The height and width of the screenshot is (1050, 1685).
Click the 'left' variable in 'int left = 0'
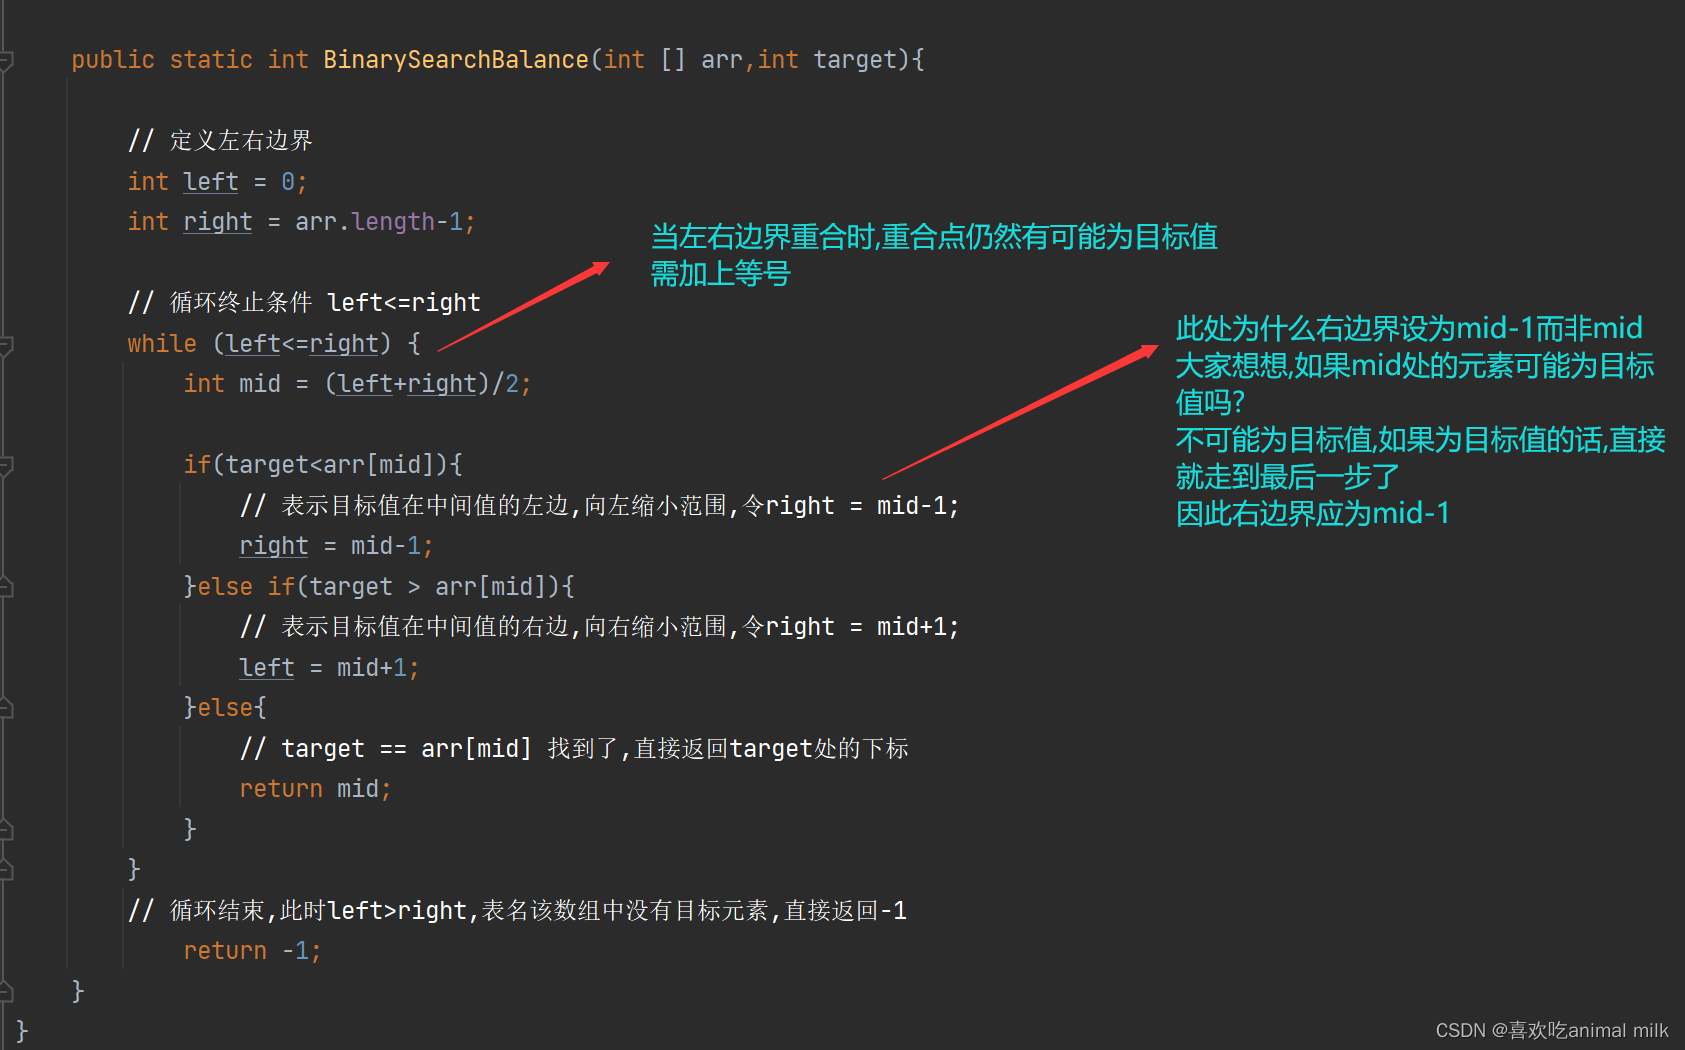(211, 182)
